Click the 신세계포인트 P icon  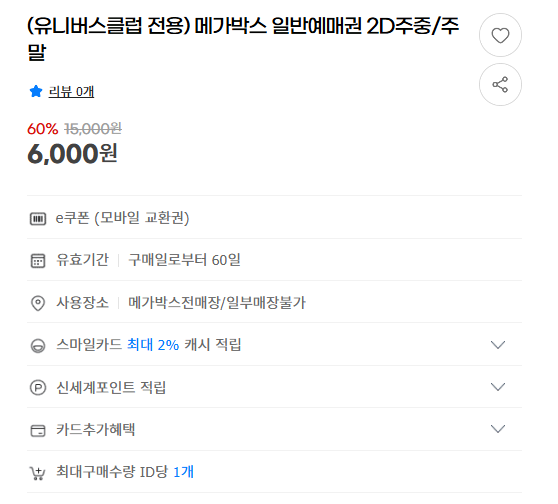pos(38,387)
